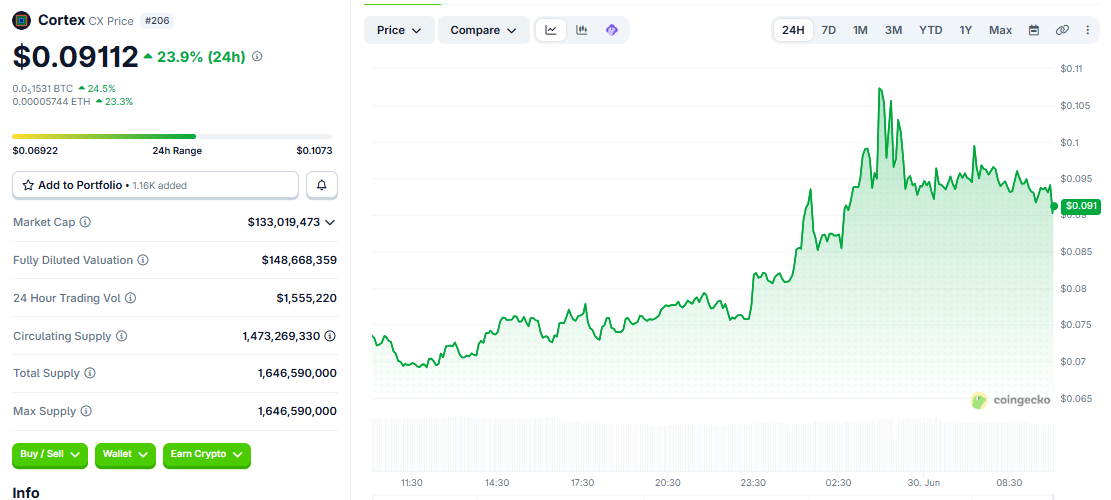Click the 23:30 time axis label
This screenshot has width=1111, height=500.
[753, 482]
